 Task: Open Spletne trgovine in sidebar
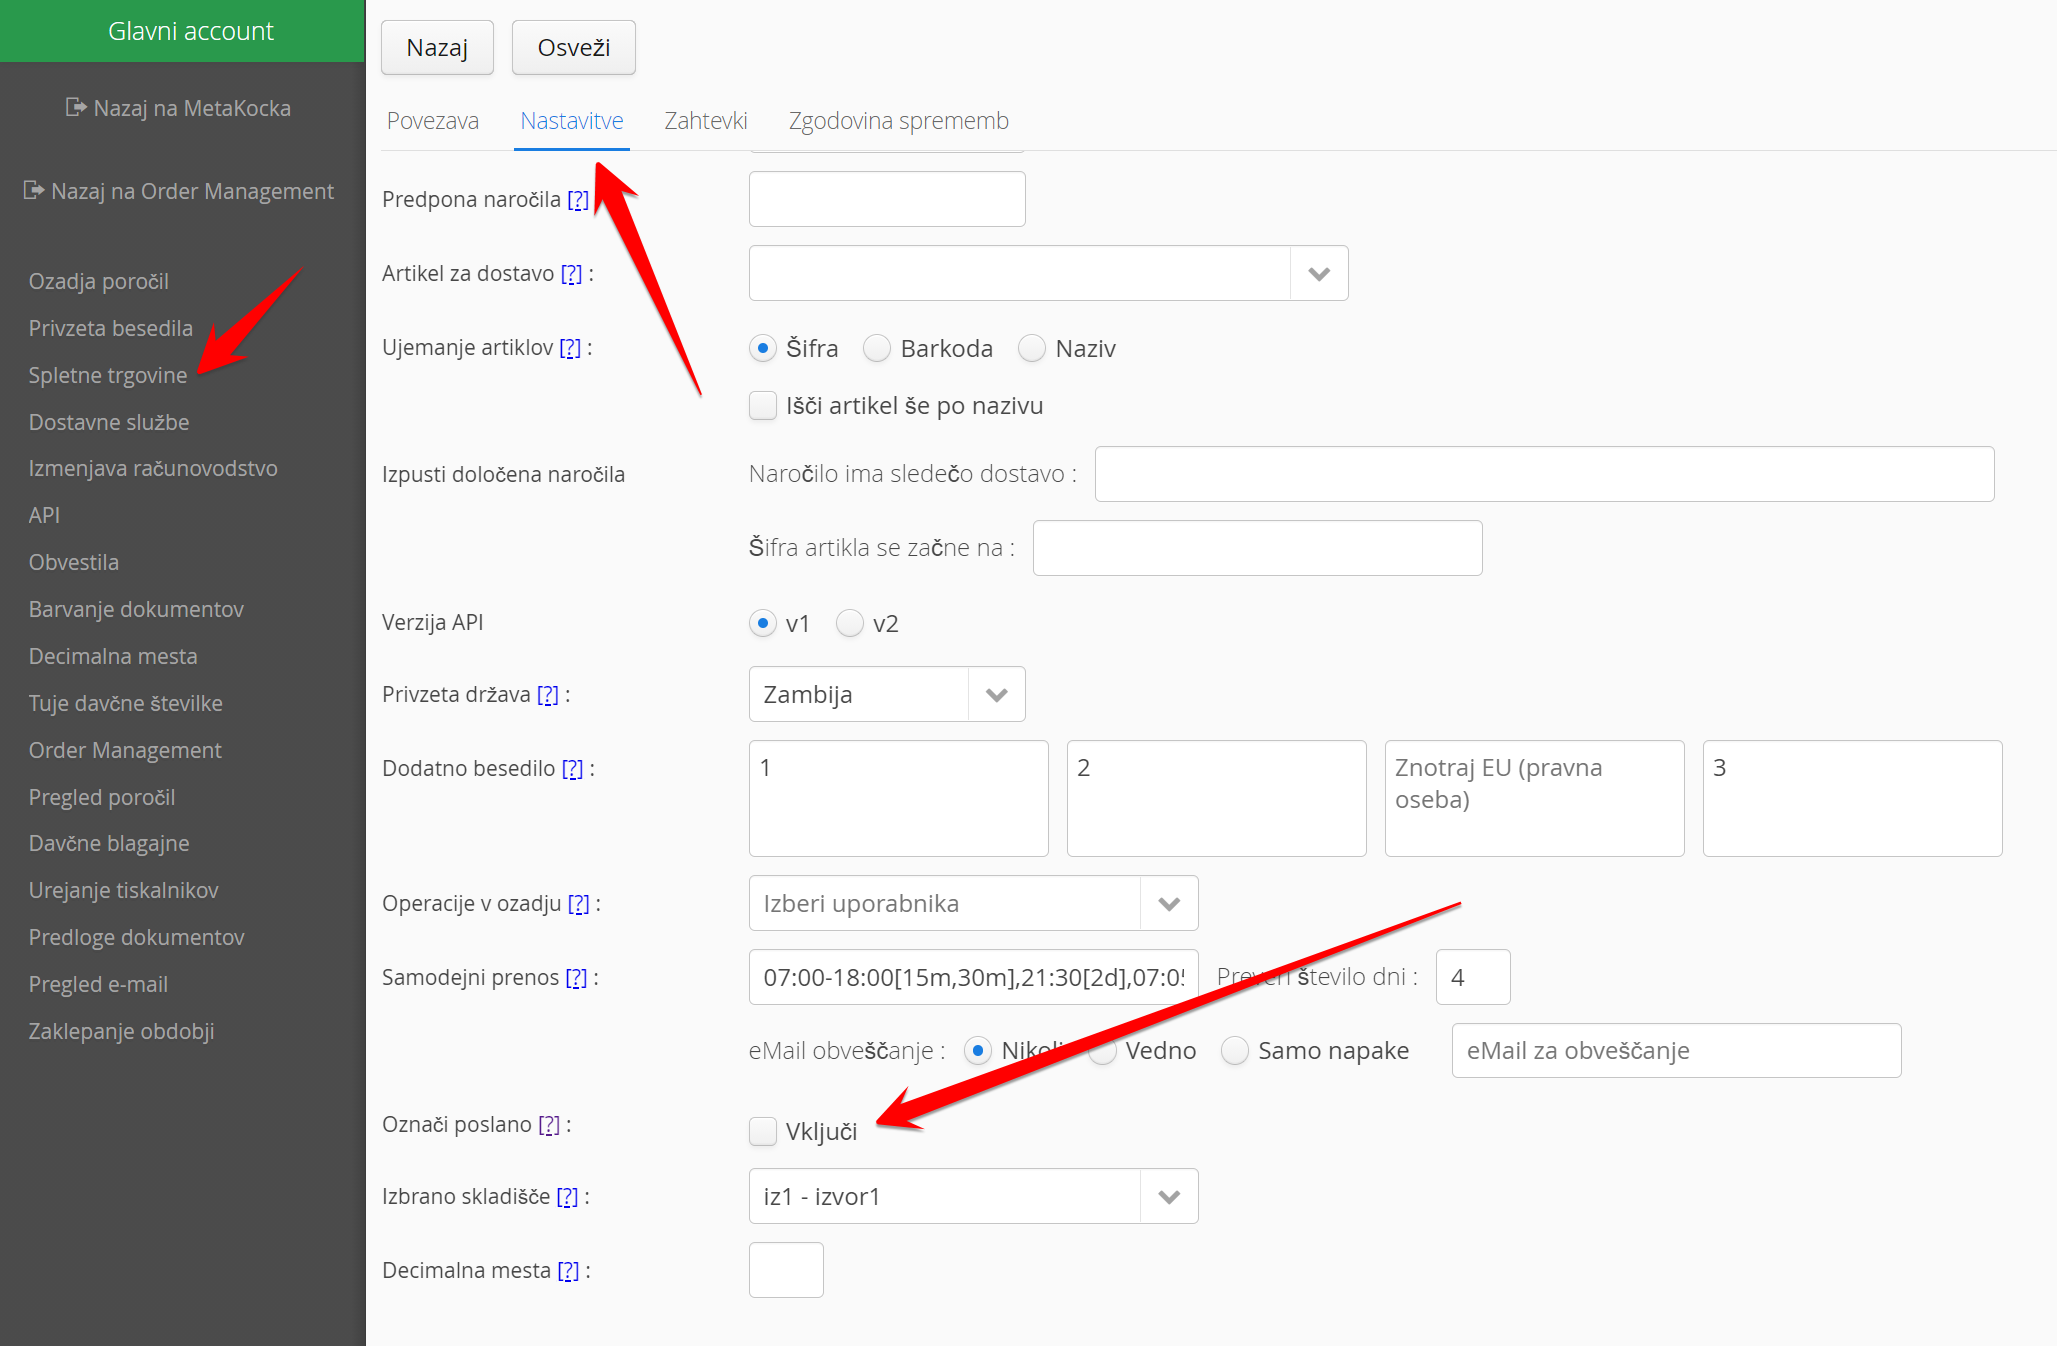point(108,375)
